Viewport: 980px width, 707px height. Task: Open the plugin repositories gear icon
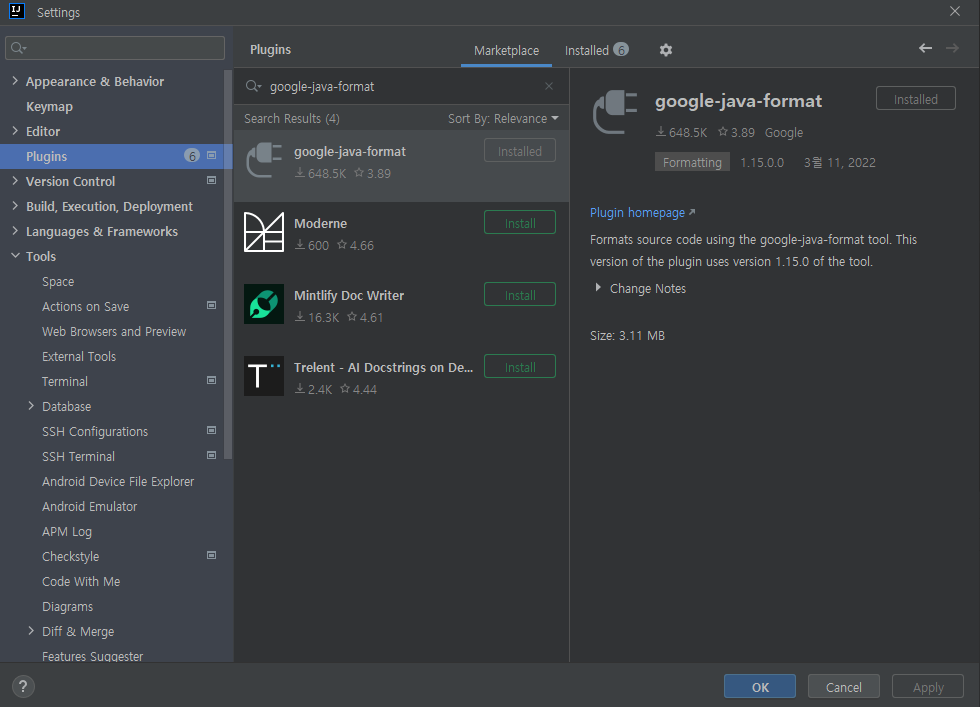point(665,49)
